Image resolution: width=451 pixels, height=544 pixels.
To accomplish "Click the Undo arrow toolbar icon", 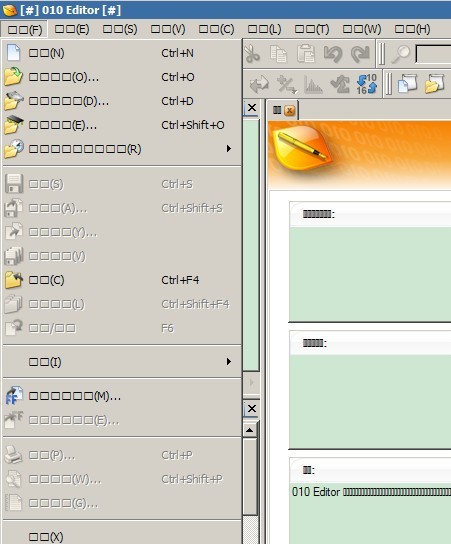I will click(x=333, y=54).
